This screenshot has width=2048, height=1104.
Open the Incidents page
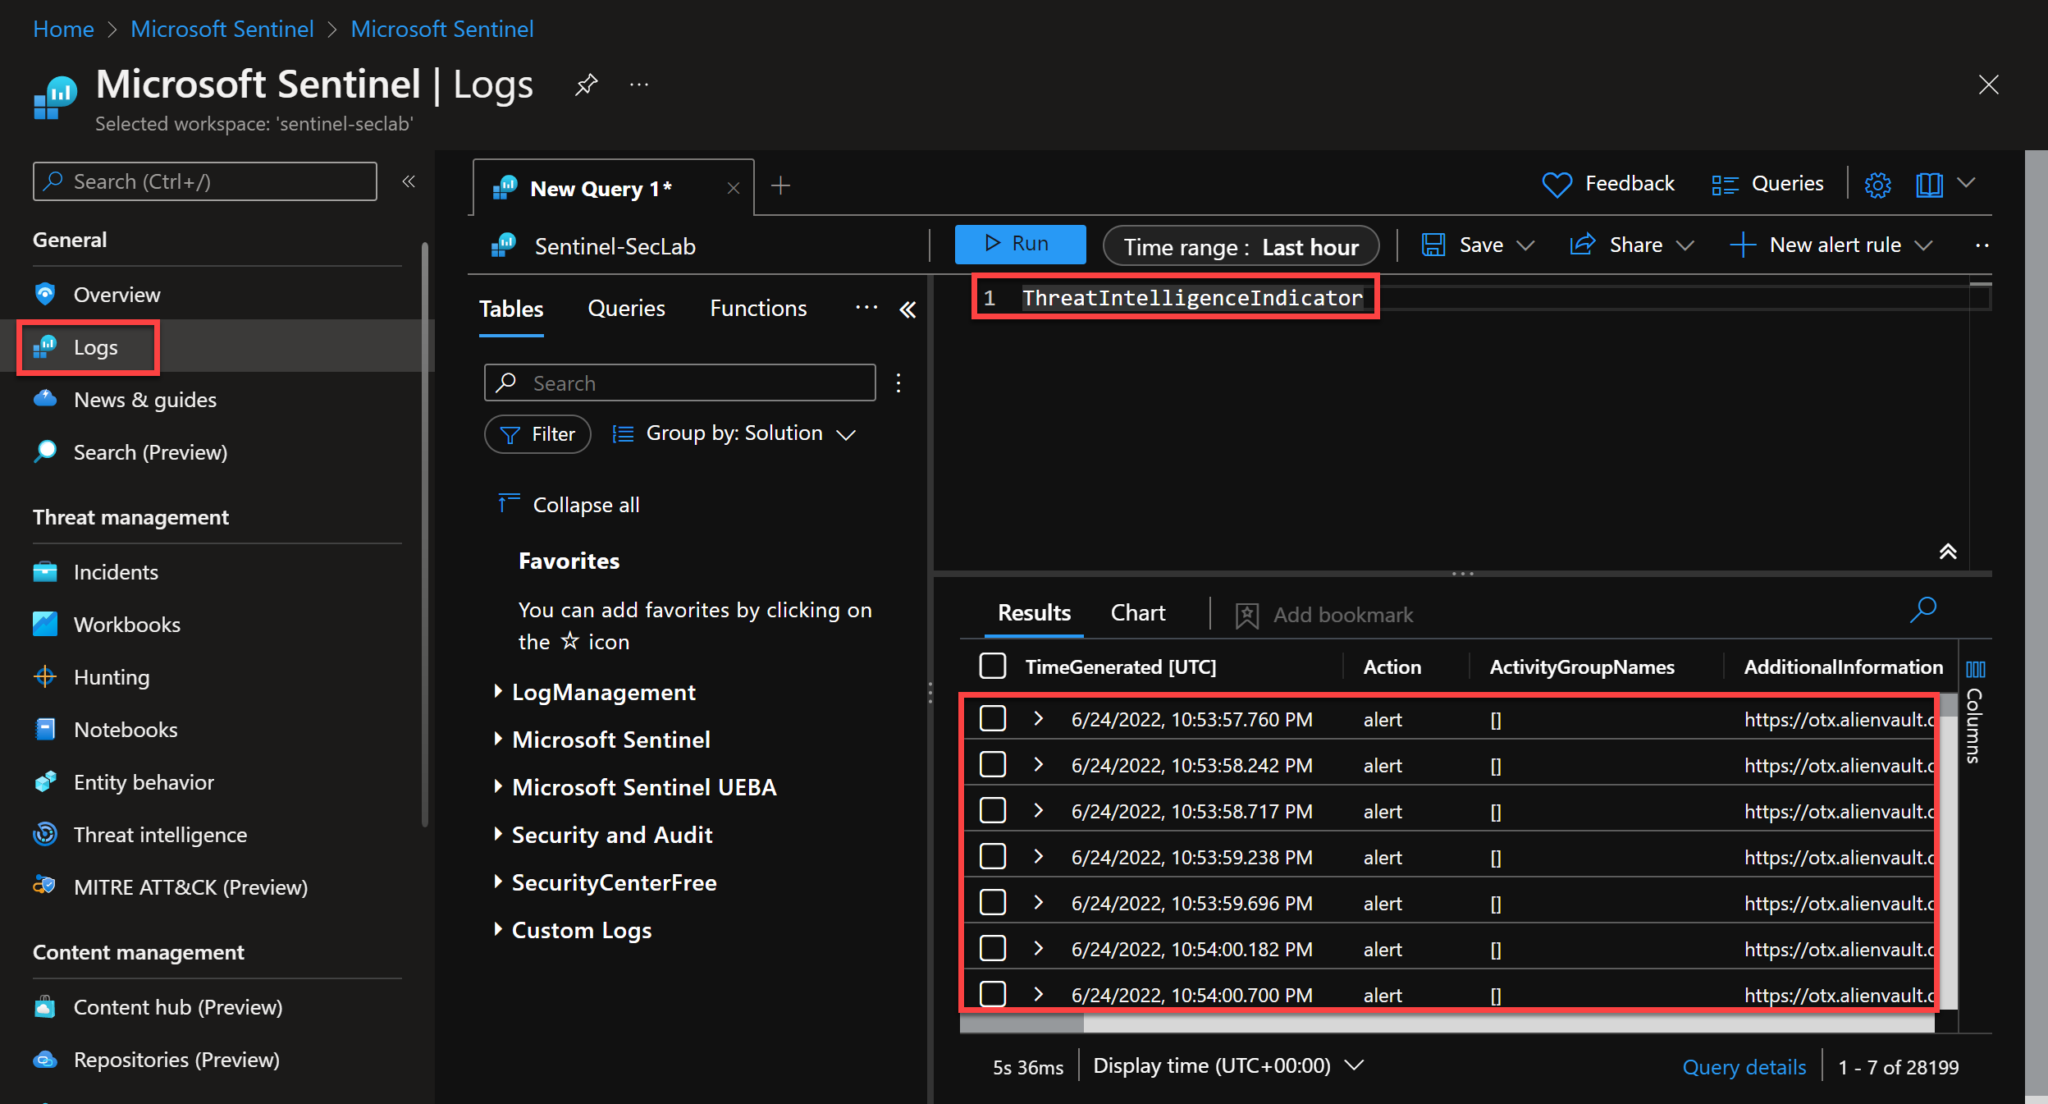117,571
